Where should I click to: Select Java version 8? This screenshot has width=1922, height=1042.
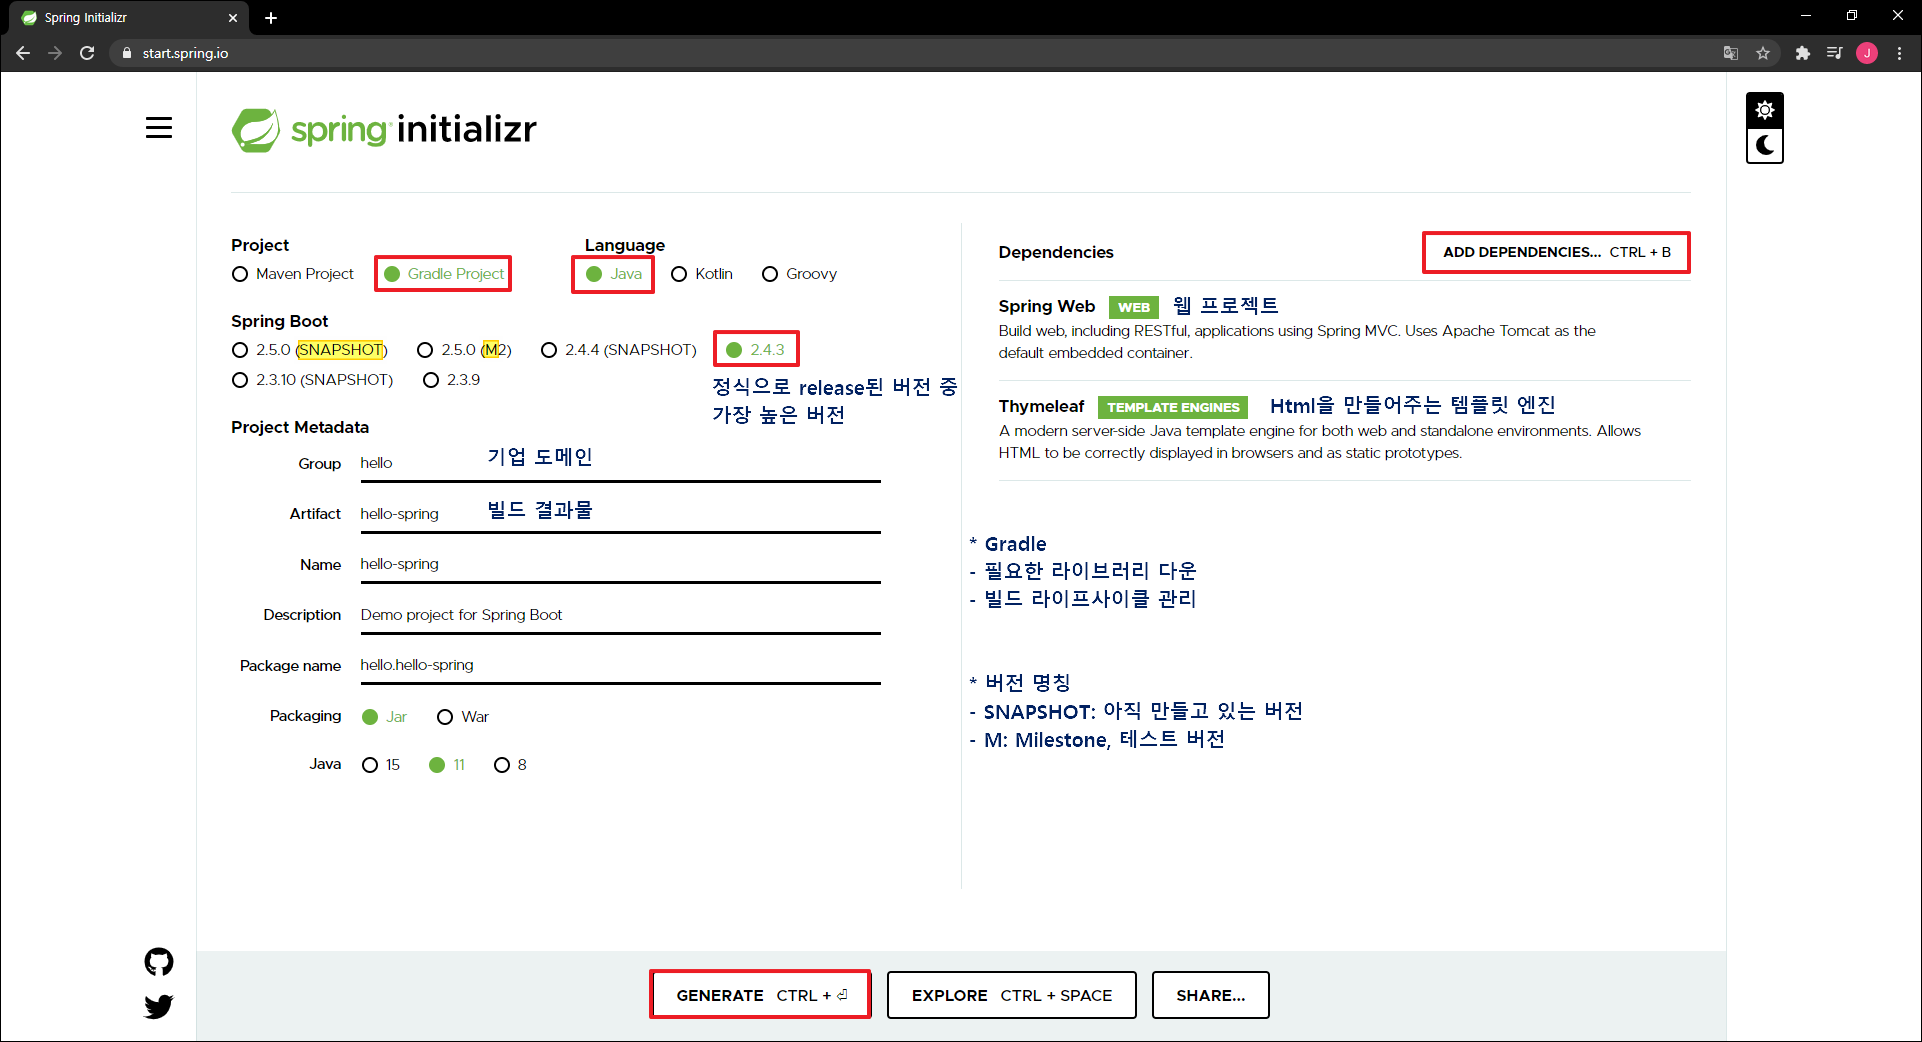point(510,765)
